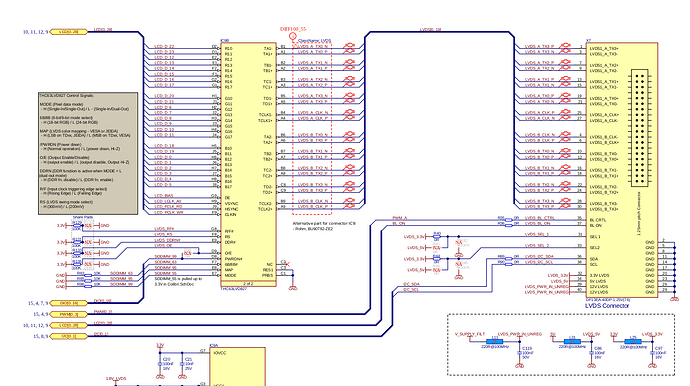Click the V_SUPPLY_FILT net label
This screenshot has width=690, height=386.
[x=470, y=334]
